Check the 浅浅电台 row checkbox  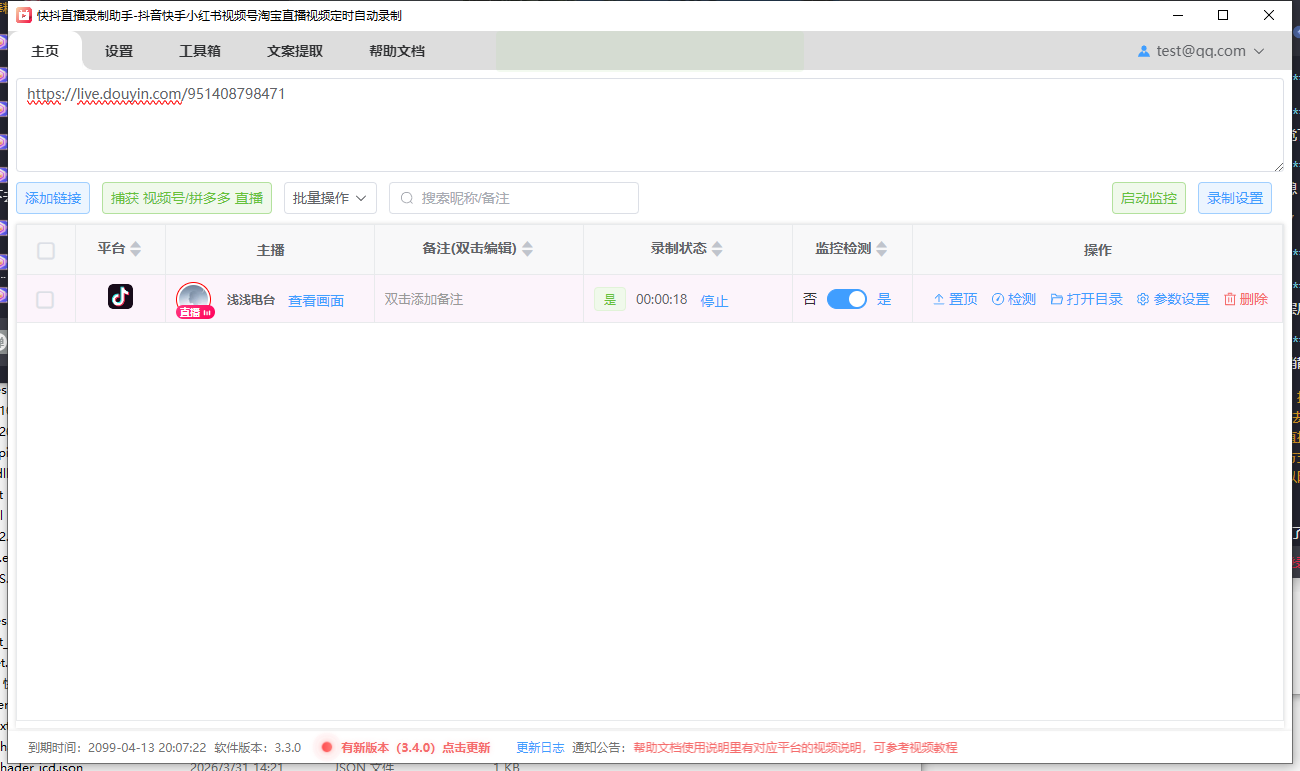(x=46, y=299)
